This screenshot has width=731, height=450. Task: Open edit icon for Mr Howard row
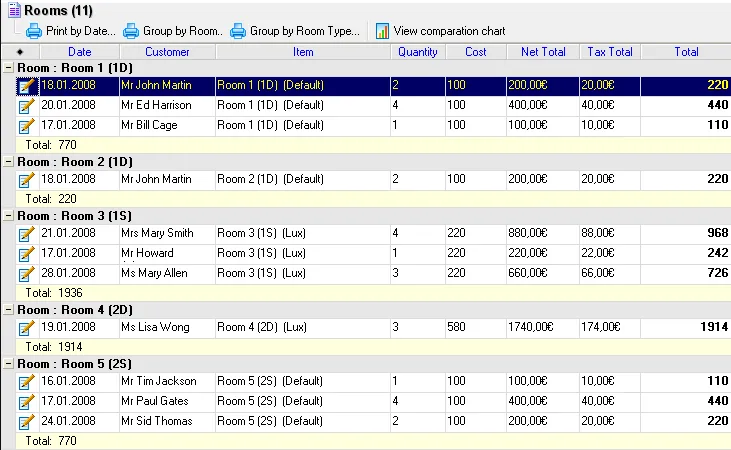(x=27, y=255)
